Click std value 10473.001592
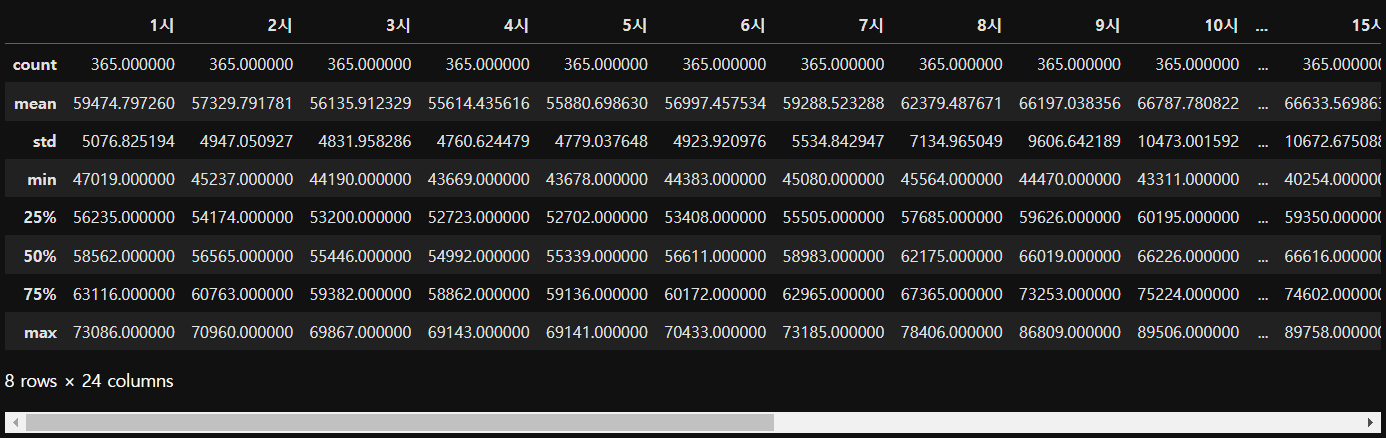 pyautogui.click(x=1188, y=142)
